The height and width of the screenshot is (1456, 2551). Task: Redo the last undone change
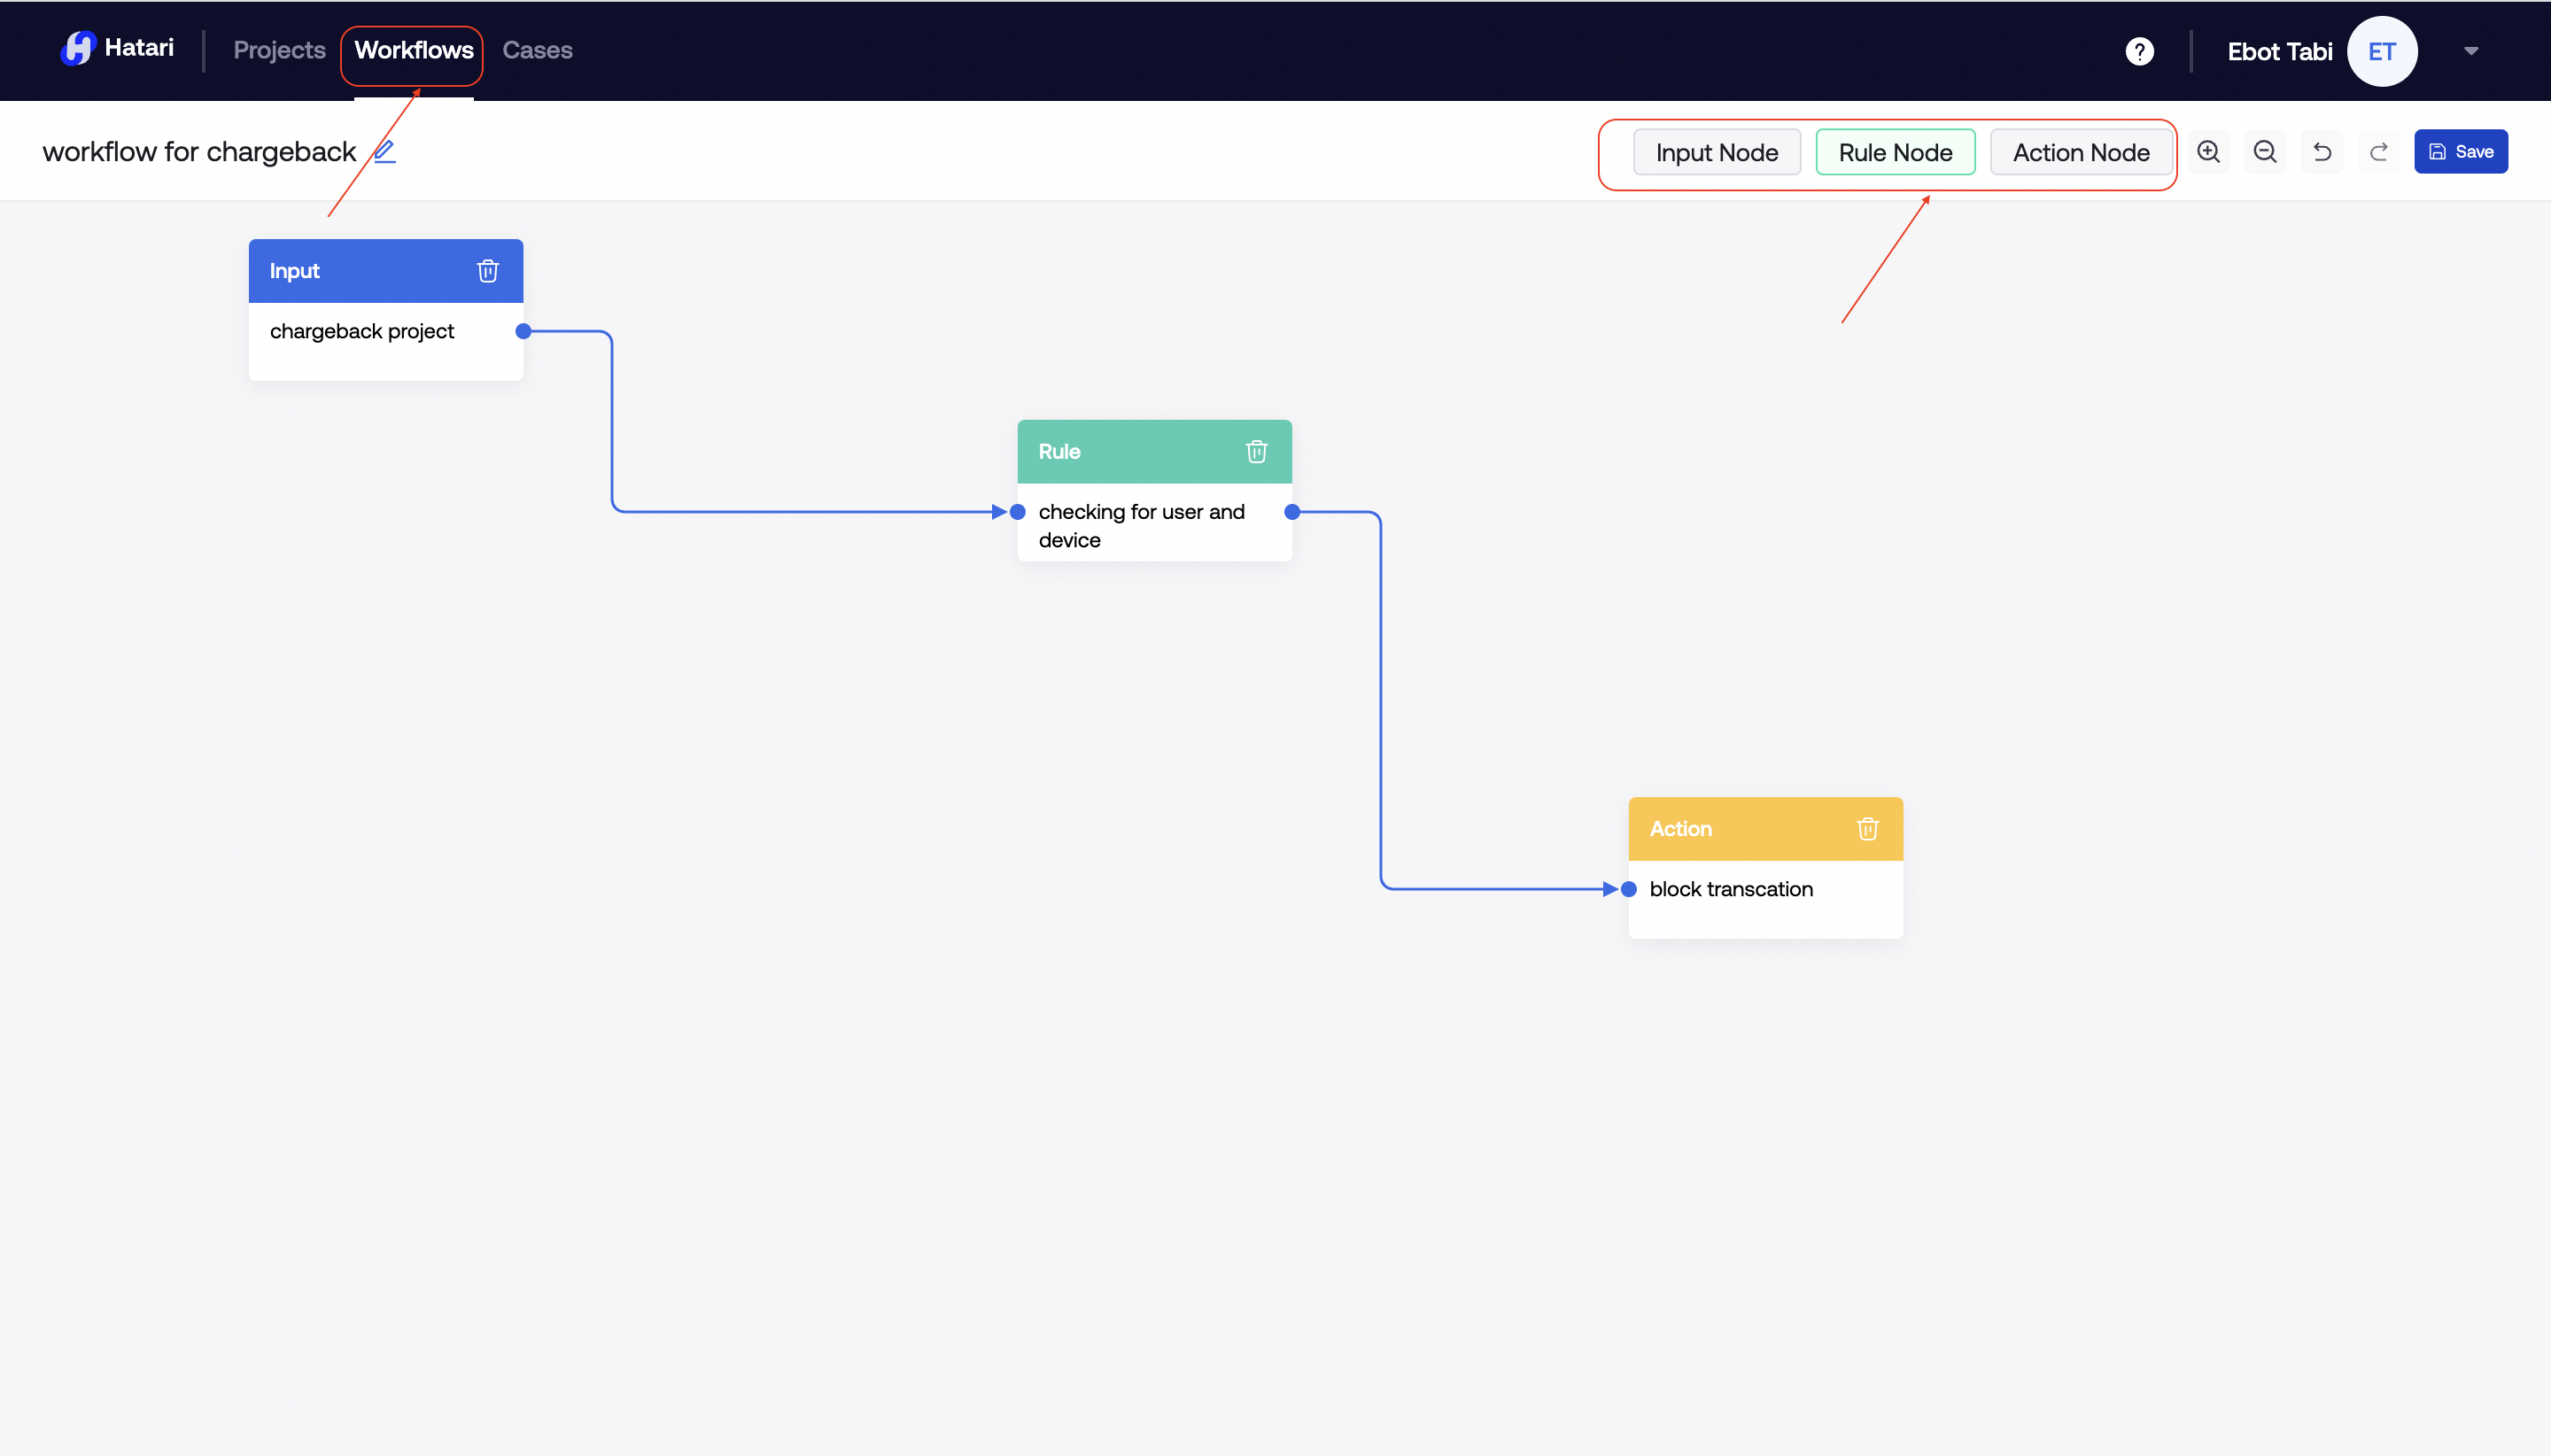2378,152
